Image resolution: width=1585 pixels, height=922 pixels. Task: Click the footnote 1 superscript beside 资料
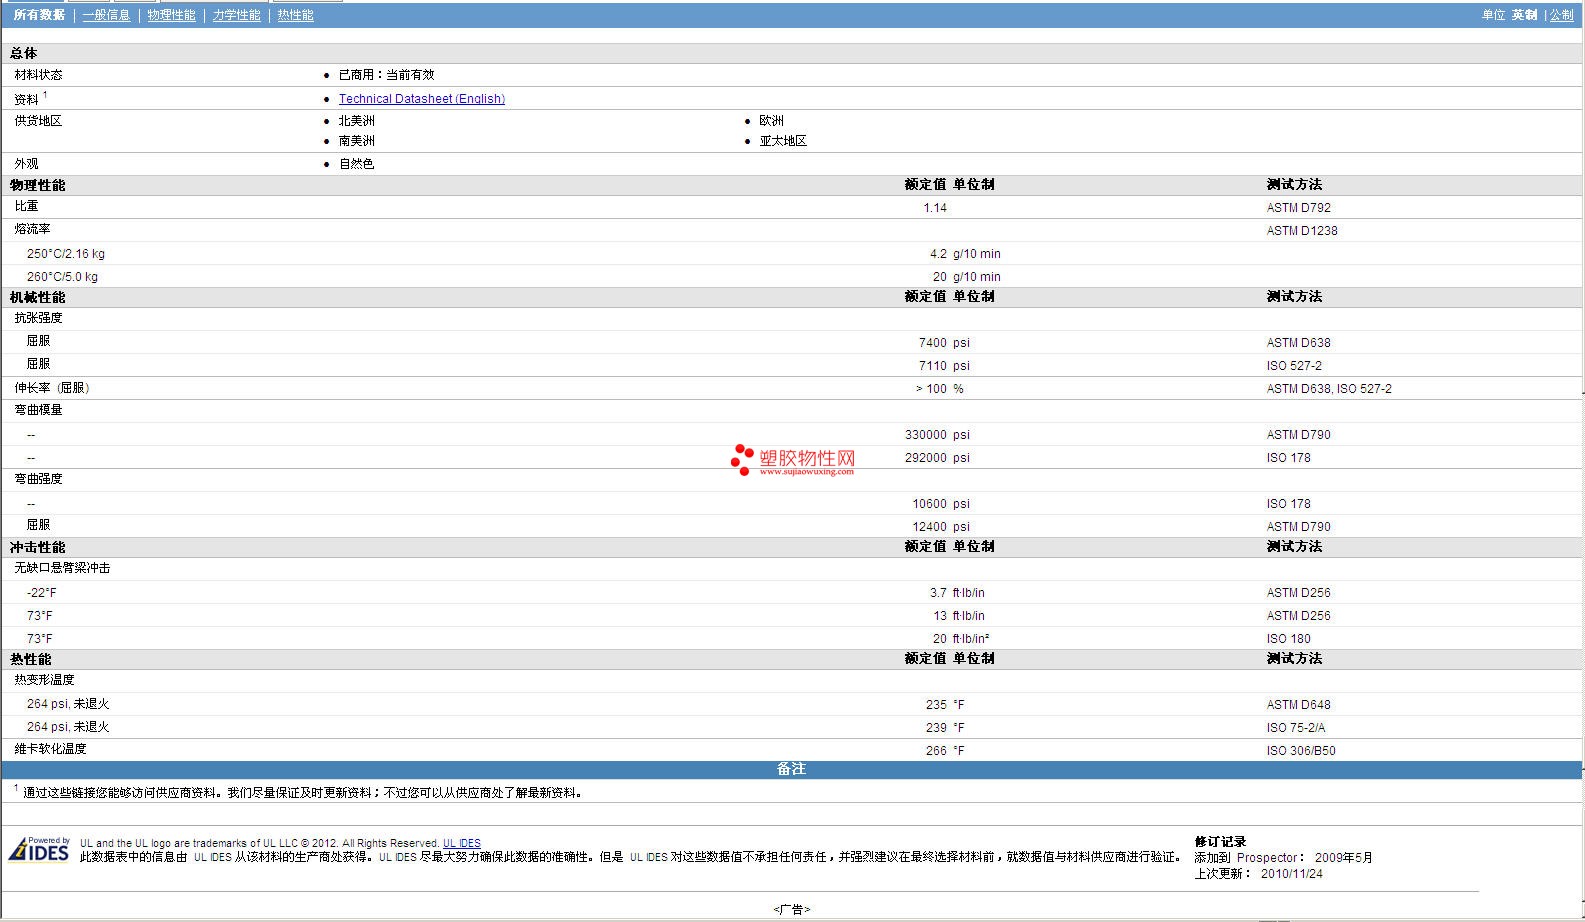[45, 95]
